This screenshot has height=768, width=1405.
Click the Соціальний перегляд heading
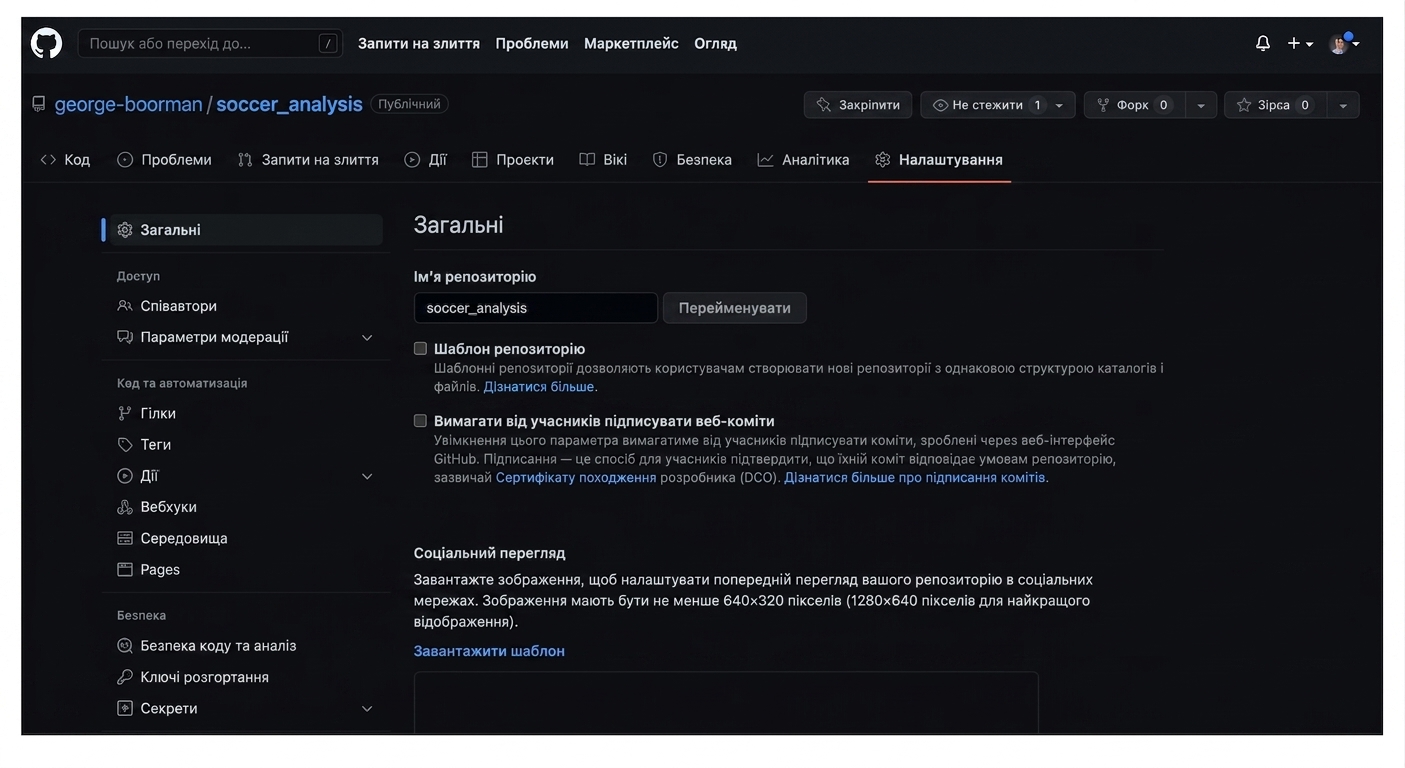(490, 553)
